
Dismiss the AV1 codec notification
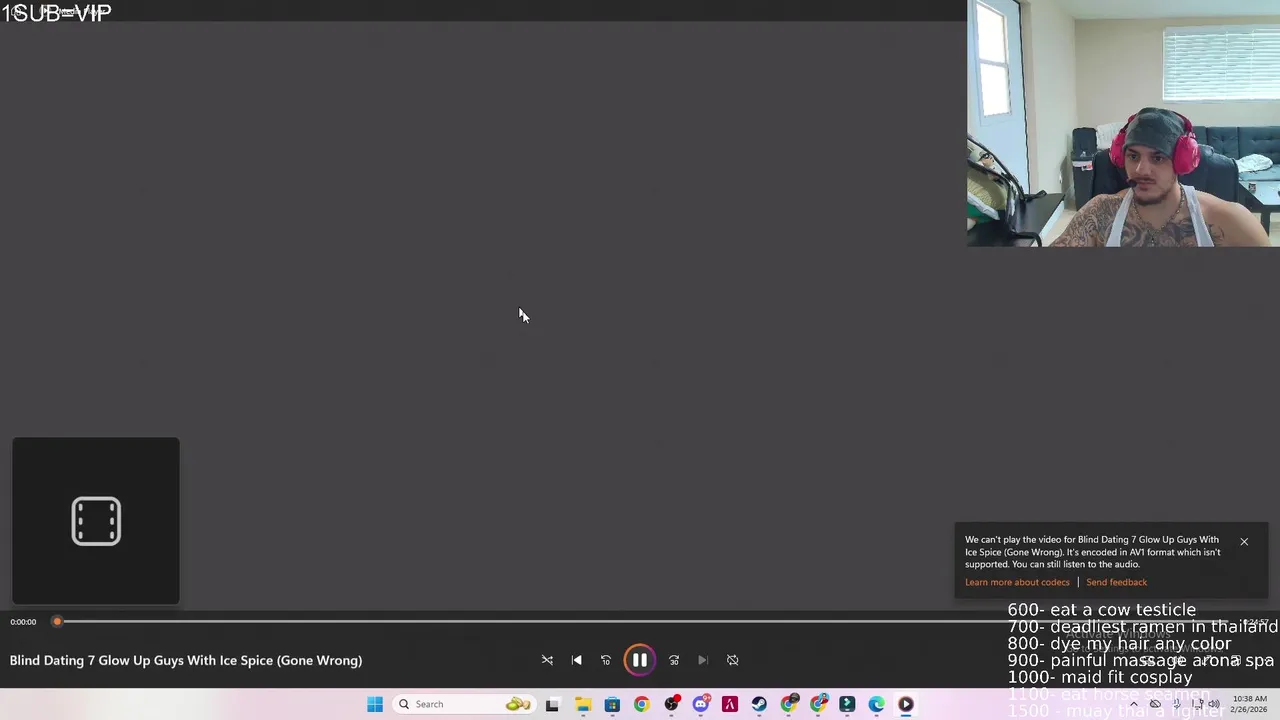point(1244,542)
